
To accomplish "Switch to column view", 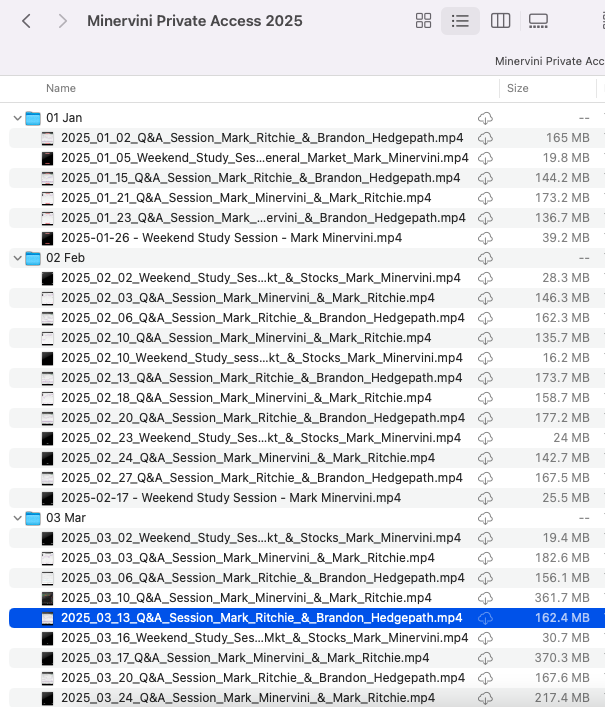I will [x=500, y=21].
